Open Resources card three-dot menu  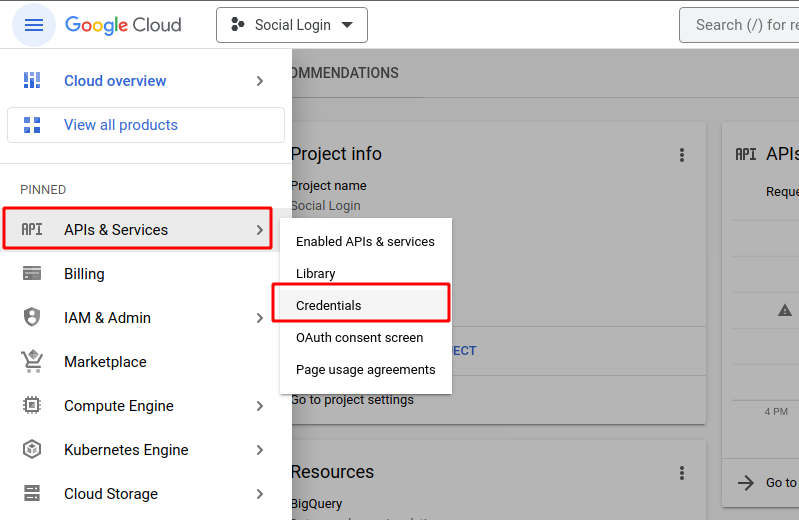[x=682, y=473]
